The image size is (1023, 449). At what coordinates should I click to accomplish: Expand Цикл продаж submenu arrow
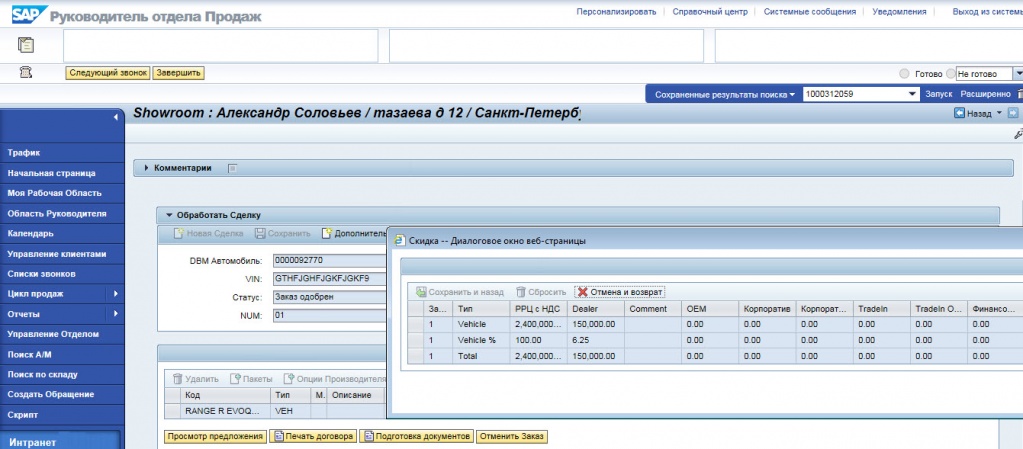[x=115, y=294]
